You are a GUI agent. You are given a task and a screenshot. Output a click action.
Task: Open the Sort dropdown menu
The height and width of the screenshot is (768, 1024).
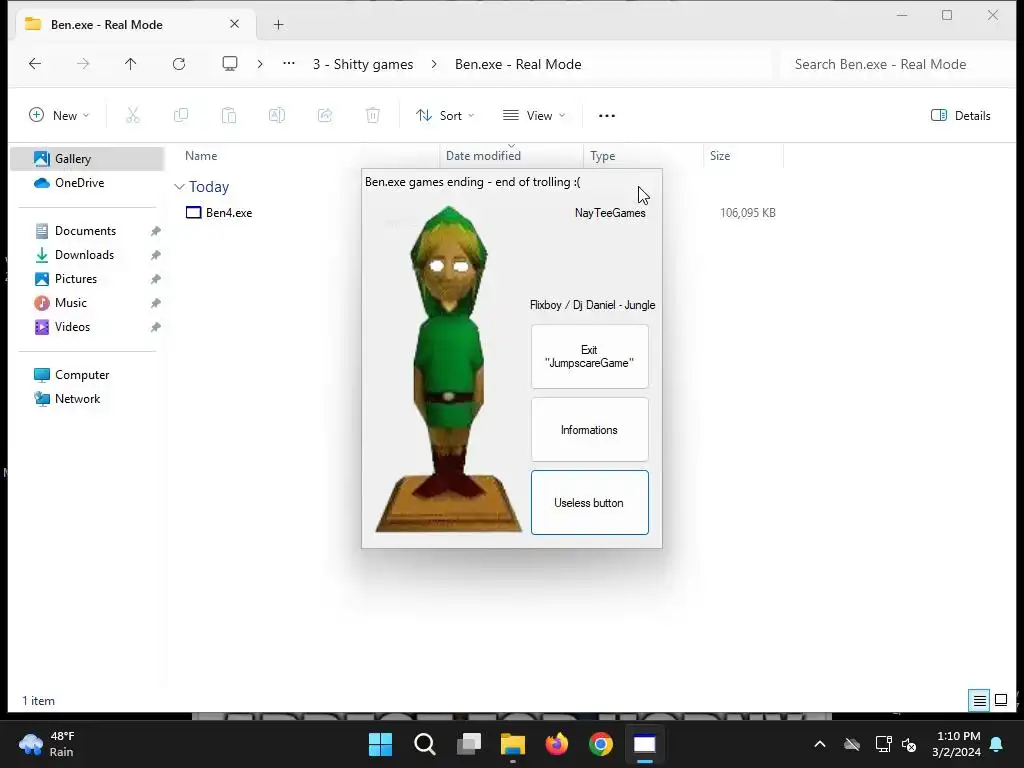click(445, 116)
